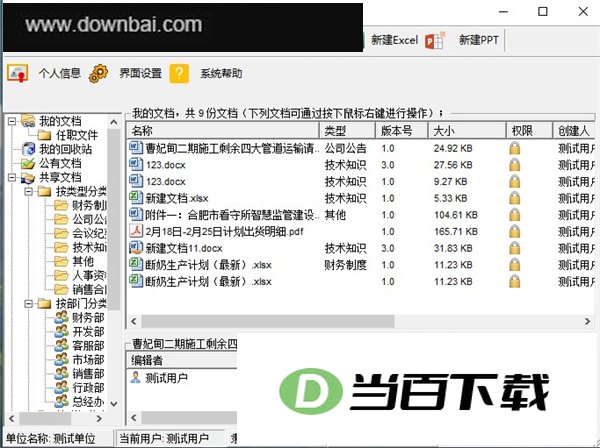600x448 pixels.
Task: Click tree panel horizontal scrollbar right arrow
Action: [x=99, y=419]
